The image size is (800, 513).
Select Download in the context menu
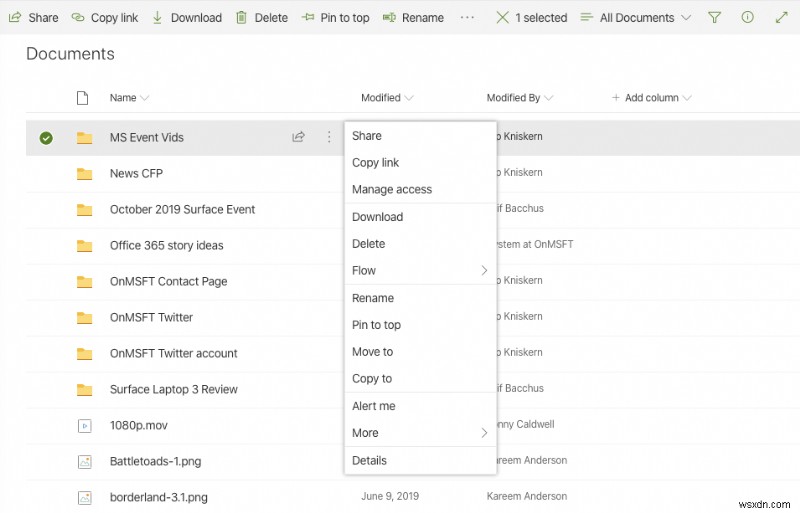point(420,217)
